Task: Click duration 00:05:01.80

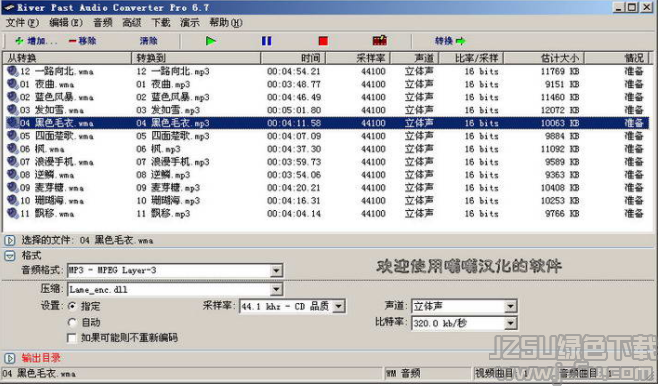Action: pyautogui.click(x=294, y=110)
